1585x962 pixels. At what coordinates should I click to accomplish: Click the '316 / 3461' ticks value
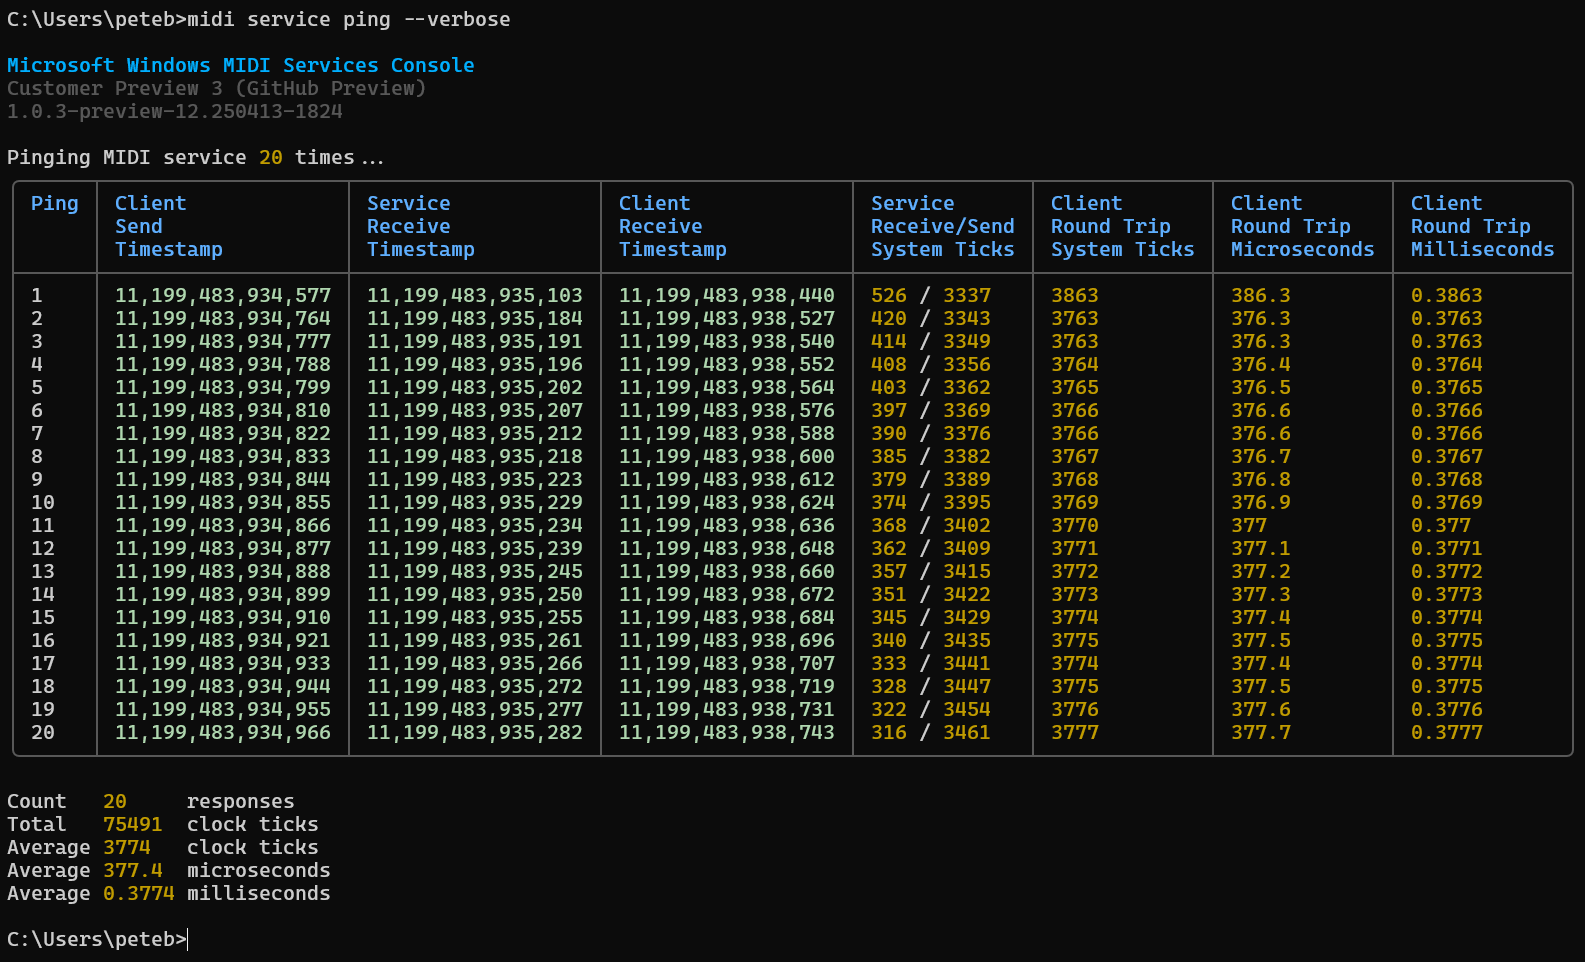(931, 732)
